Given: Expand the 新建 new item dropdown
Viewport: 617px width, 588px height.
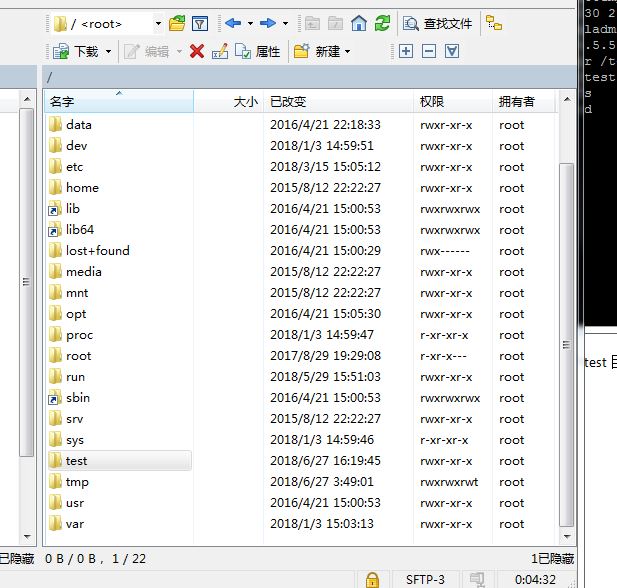Looking at the screenshot, I should coord(348,51).
